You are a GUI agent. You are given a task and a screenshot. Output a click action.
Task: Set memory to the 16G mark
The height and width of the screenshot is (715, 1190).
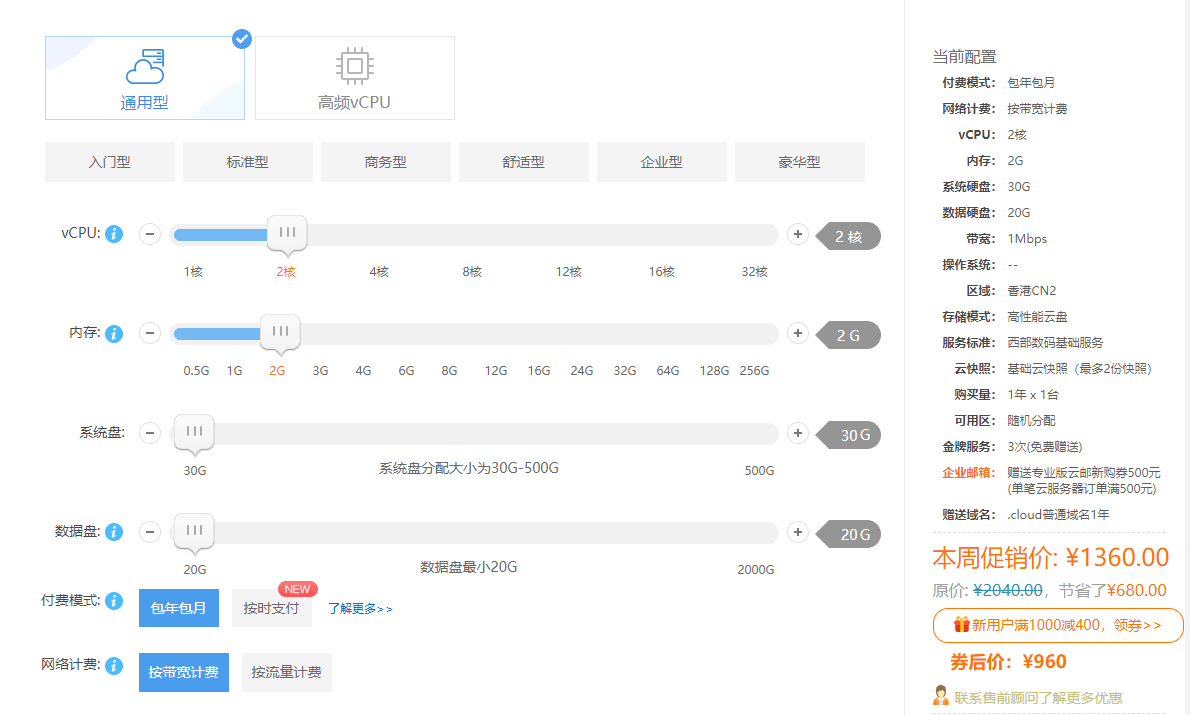click(x=539, y=370)
